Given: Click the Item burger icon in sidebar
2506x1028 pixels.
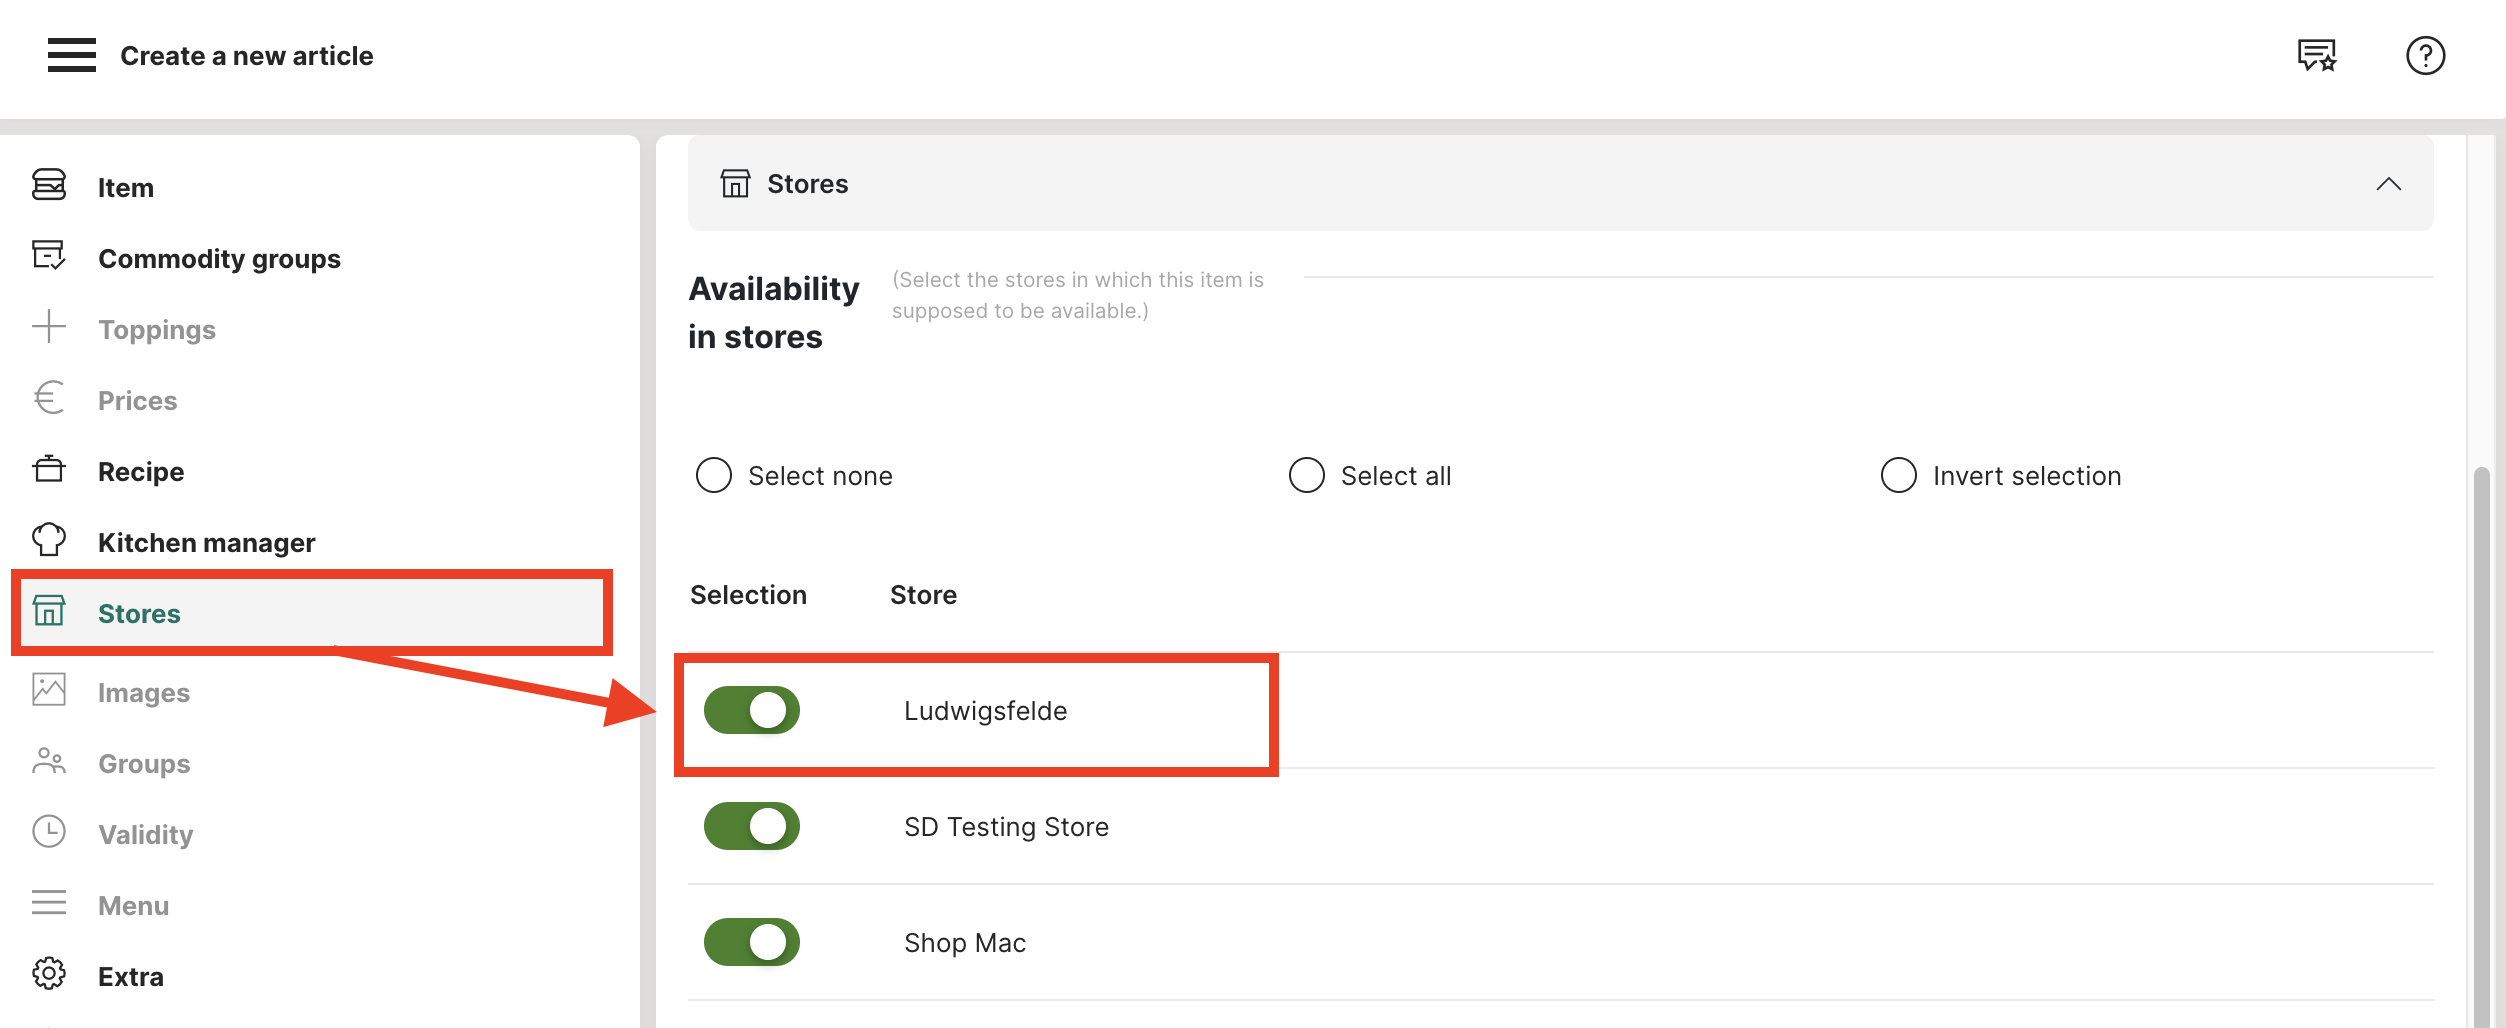Looking at the screenshot, I should pyautogui.click(x=49, y=185).
